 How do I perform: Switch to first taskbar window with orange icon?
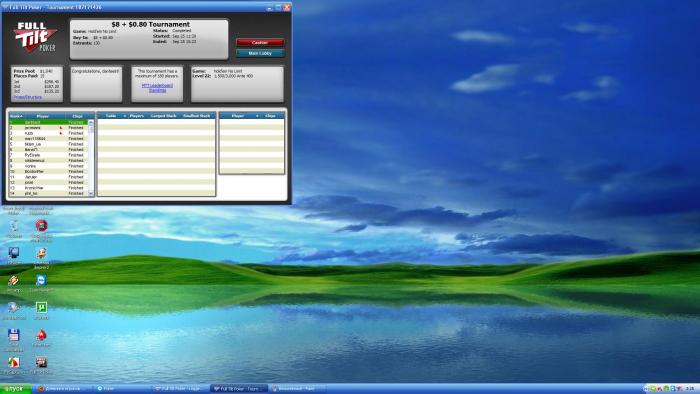(x=64, y=389)
